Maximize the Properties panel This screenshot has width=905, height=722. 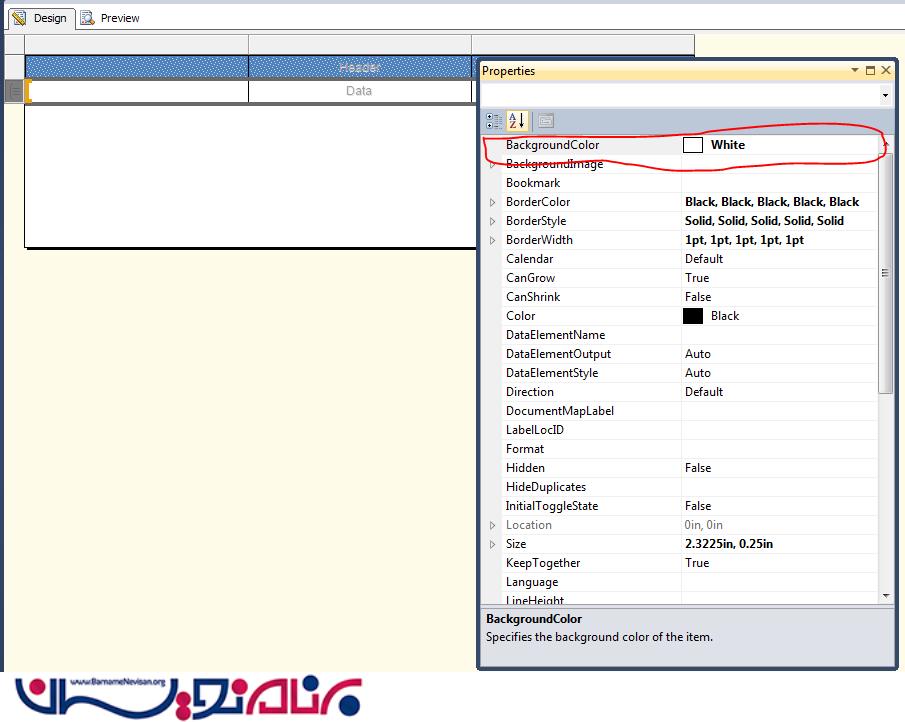click(870, 71)
